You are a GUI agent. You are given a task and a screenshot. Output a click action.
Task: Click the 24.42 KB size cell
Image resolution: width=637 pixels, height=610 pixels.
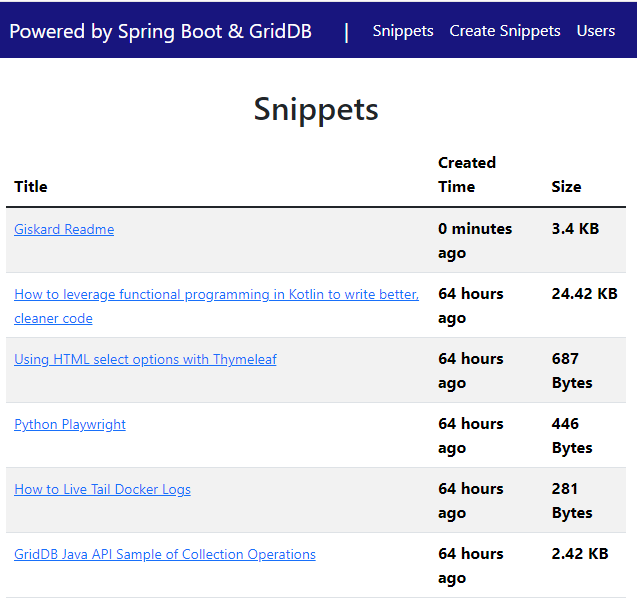pyautogui.click(x=584, y=294)
